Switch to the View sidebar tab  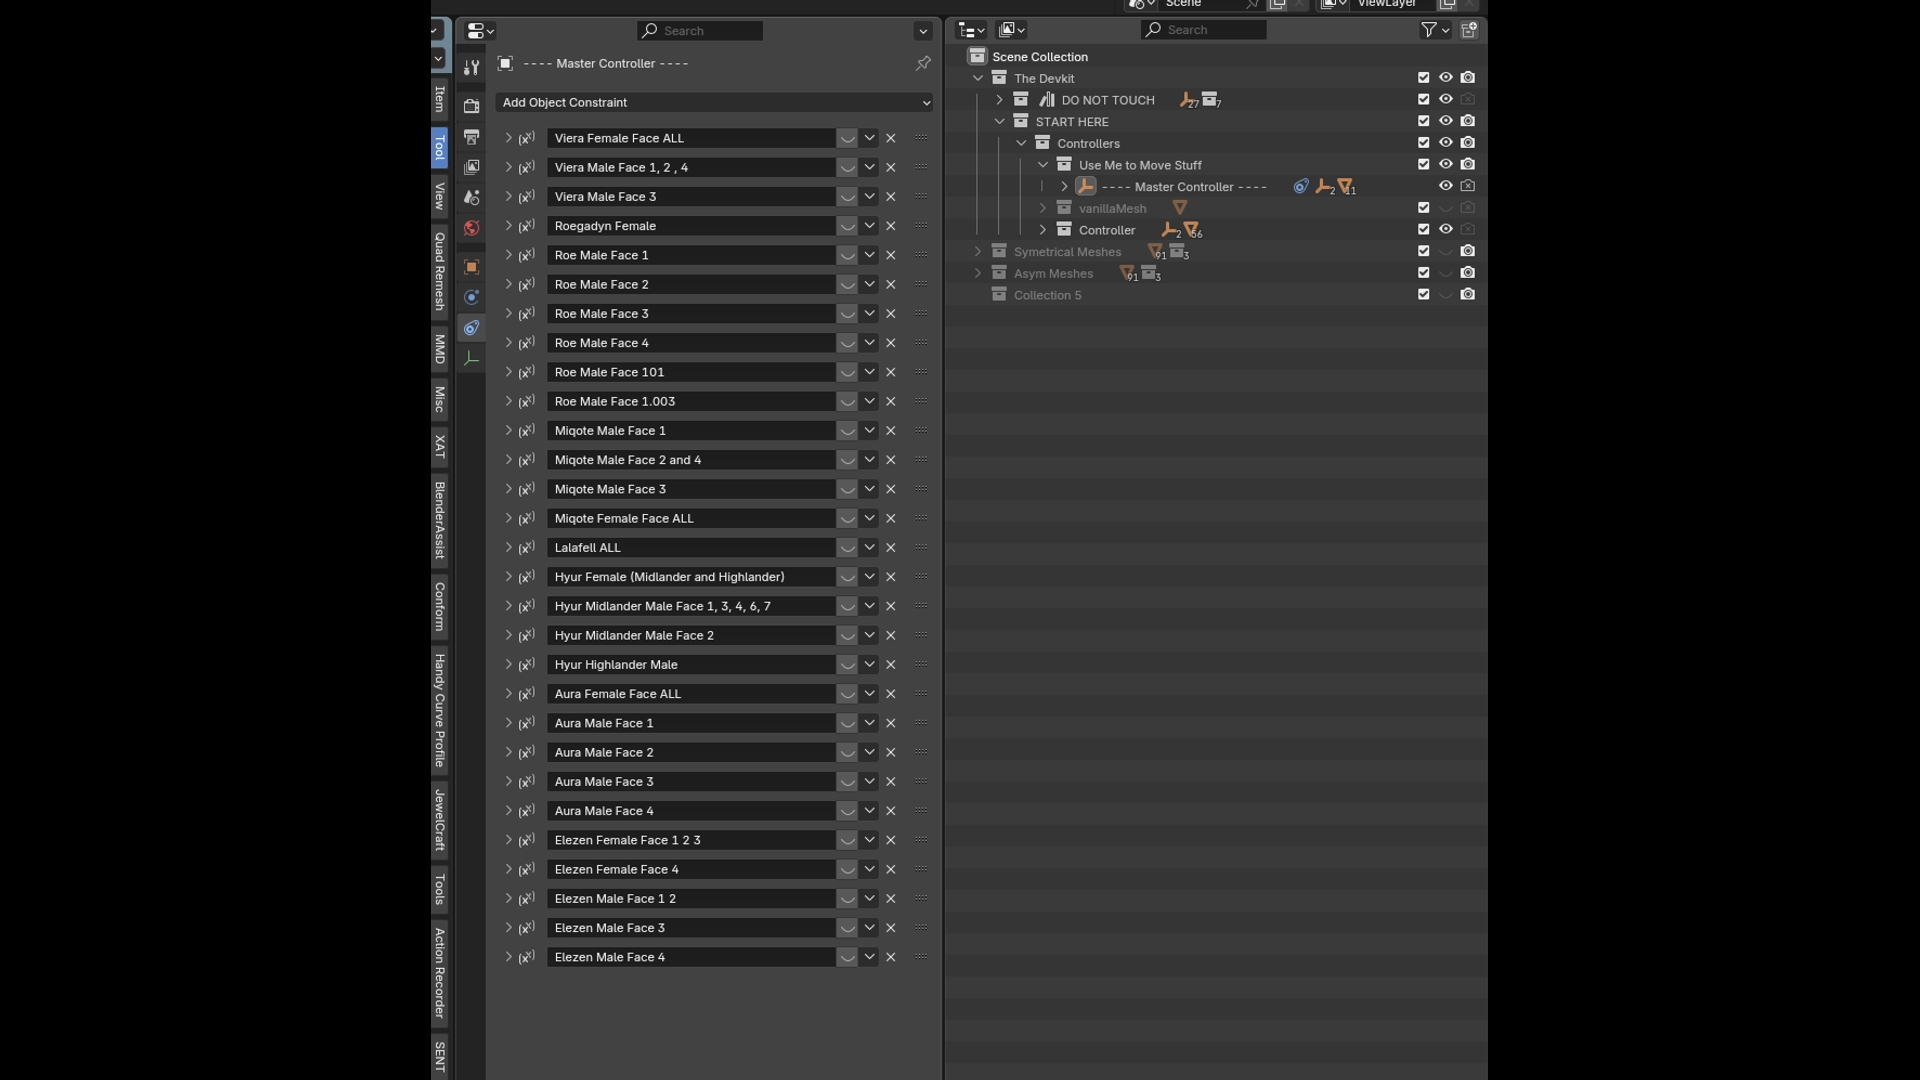tap(439, 196)
